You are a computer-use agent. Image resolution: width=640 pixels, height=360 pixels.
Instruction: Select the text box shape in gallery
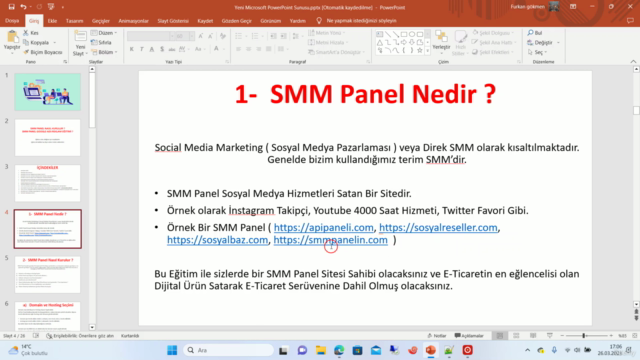tap(380, 35)
